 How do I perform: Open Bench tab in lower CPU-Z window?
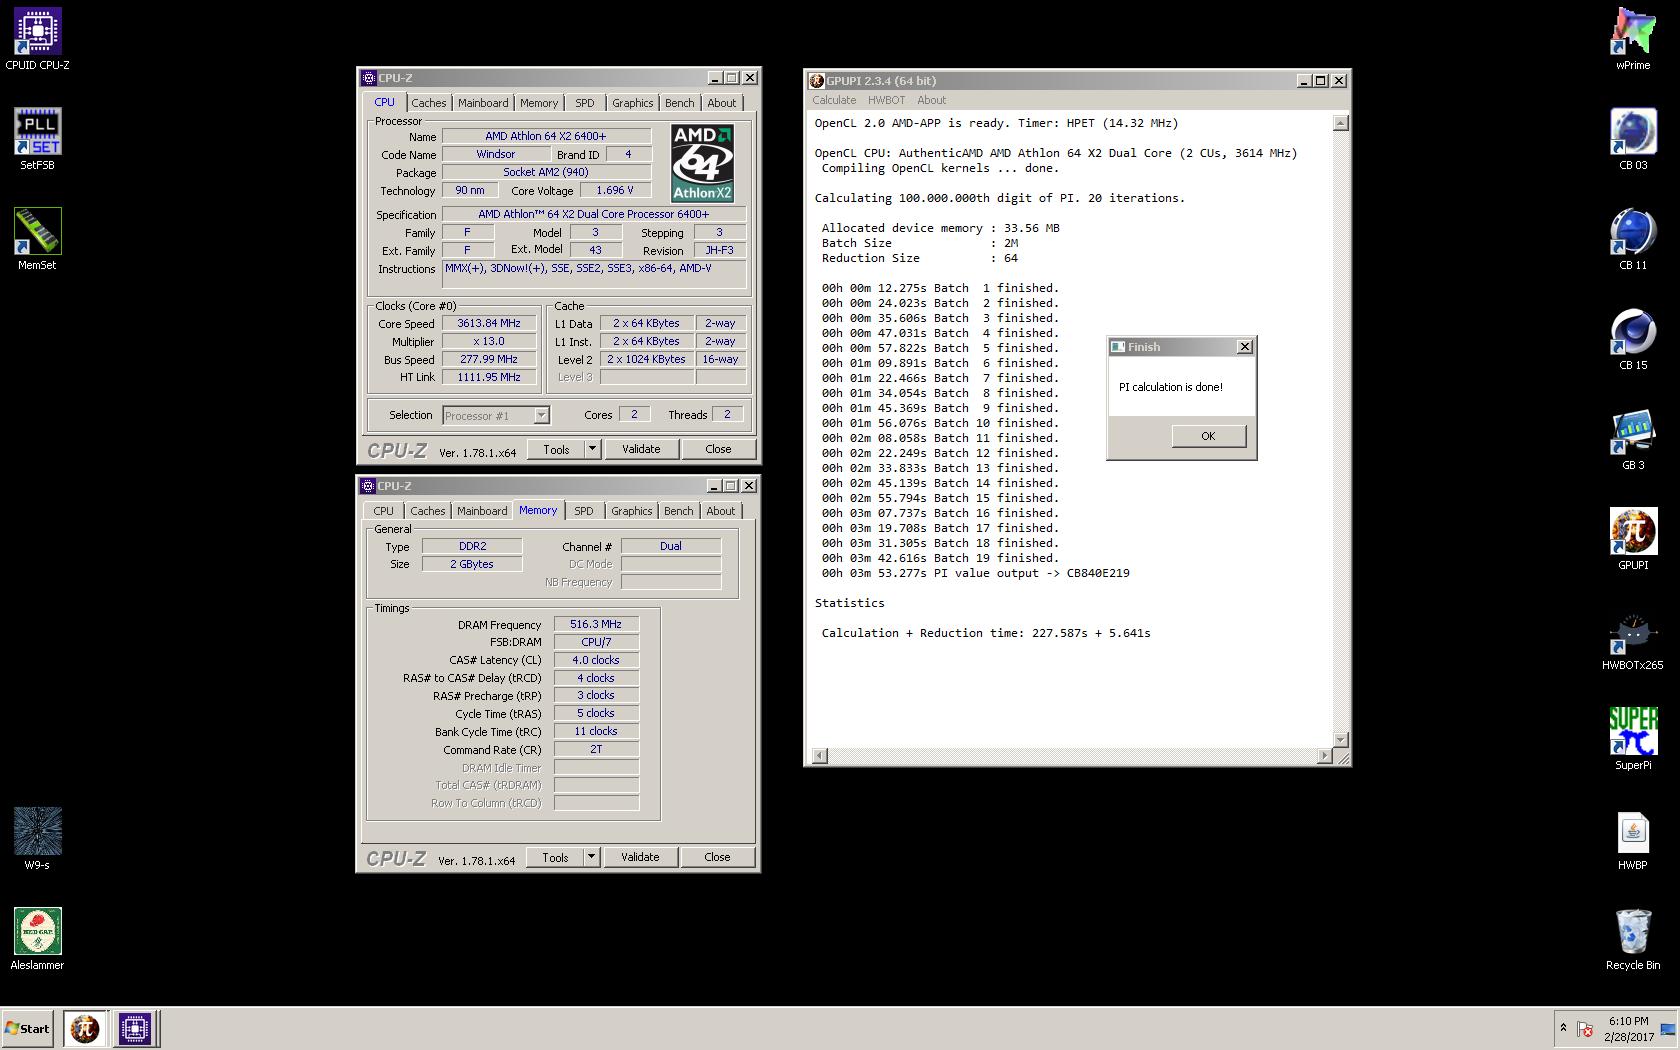[678, 511]
